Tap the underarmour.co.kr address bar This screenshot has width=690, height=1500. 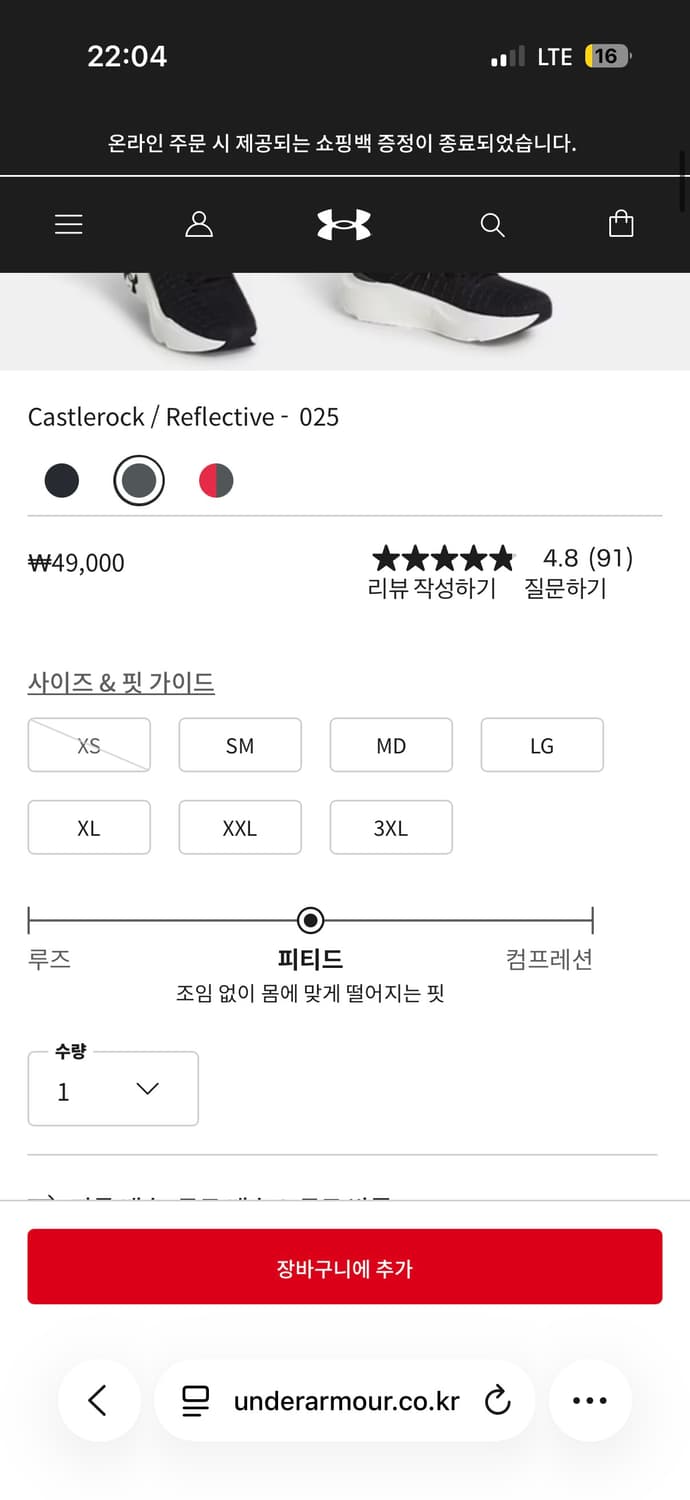click(345, 1400)
